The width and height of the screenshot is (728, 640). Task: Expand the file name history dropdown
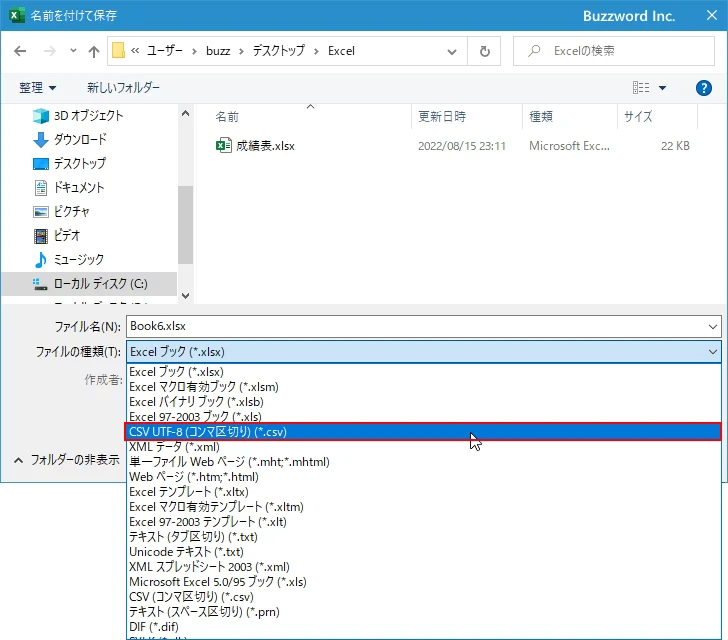(x=713, y=327)
